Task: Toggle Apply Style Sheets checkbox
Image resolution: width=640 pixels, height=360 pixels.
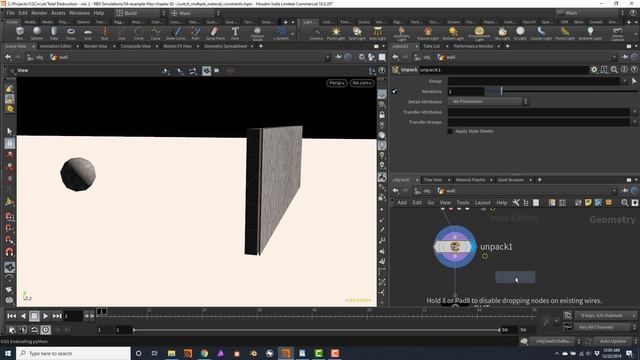Action: [450, 131]
